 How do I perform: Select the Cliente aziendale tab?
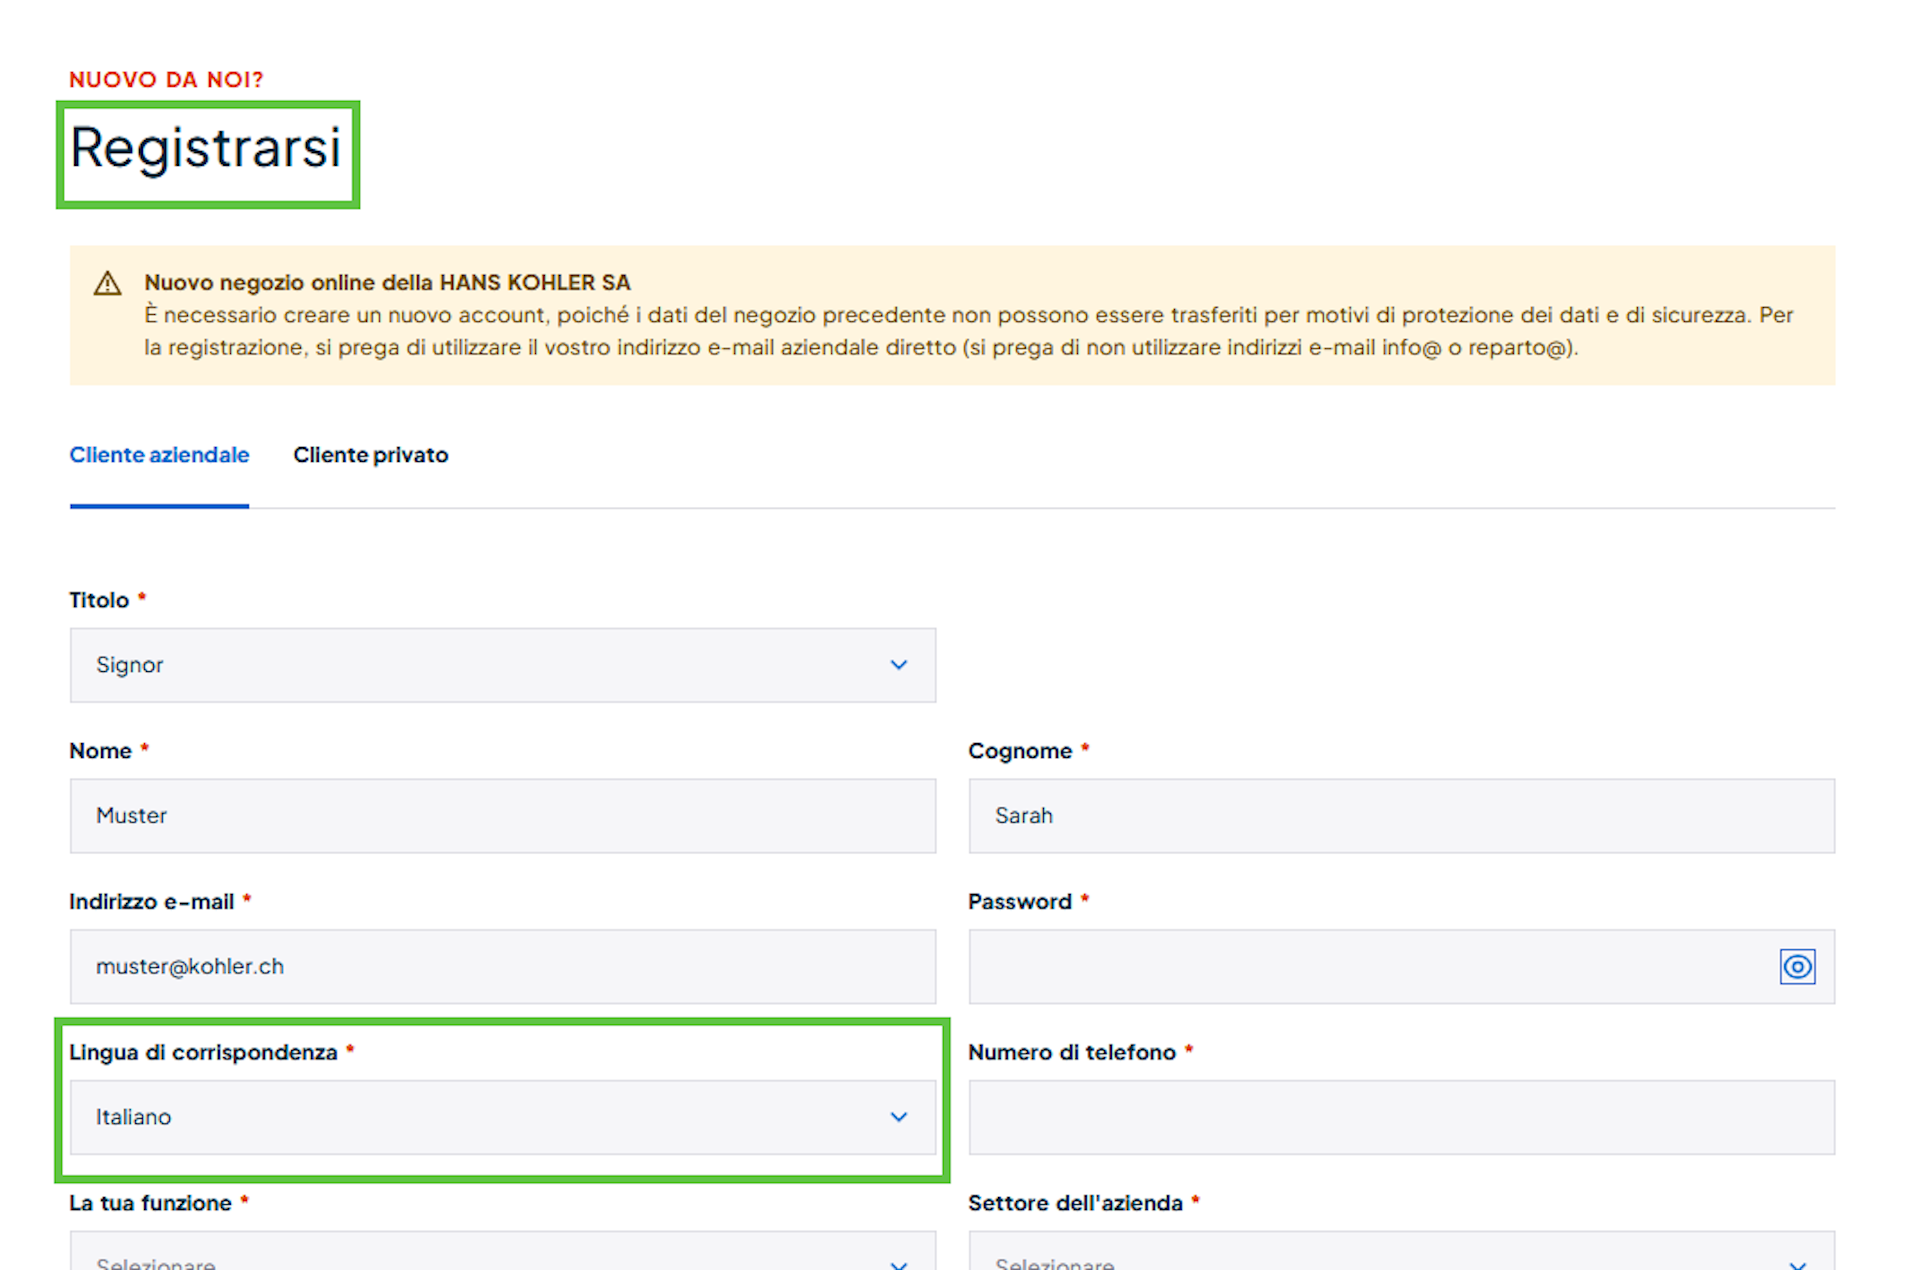pos(159,455)
